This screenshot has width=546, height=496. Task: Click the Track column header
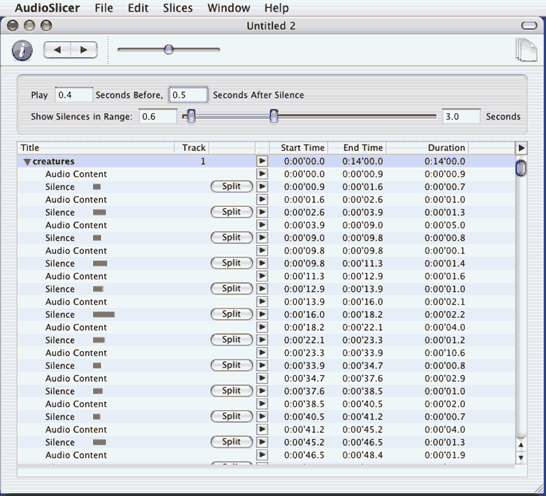(x=191, y=148)
